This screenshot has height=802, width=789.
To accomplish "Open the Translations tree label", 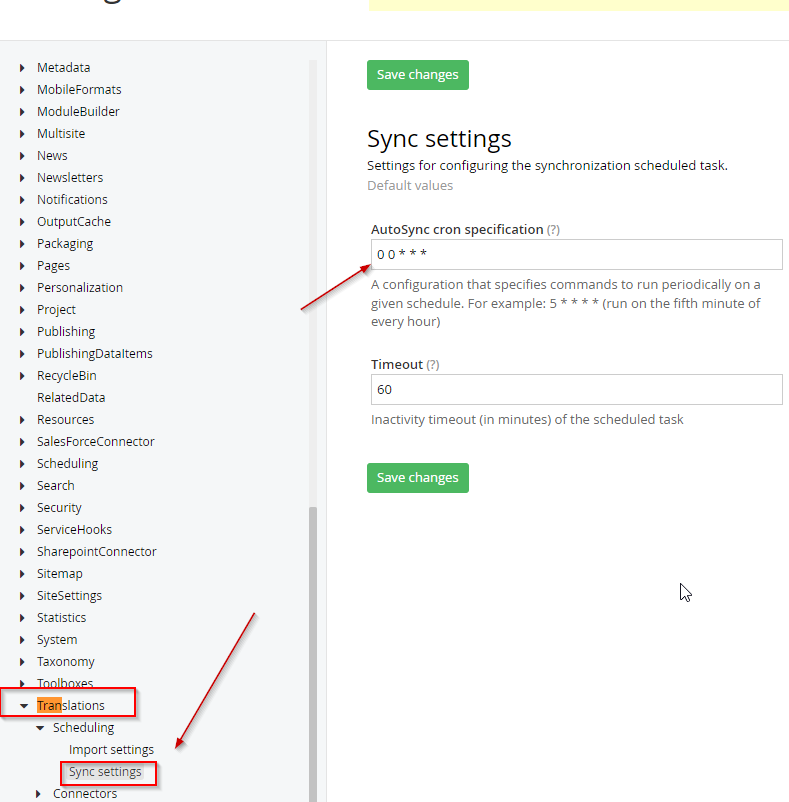I will (x=71, y=705).
